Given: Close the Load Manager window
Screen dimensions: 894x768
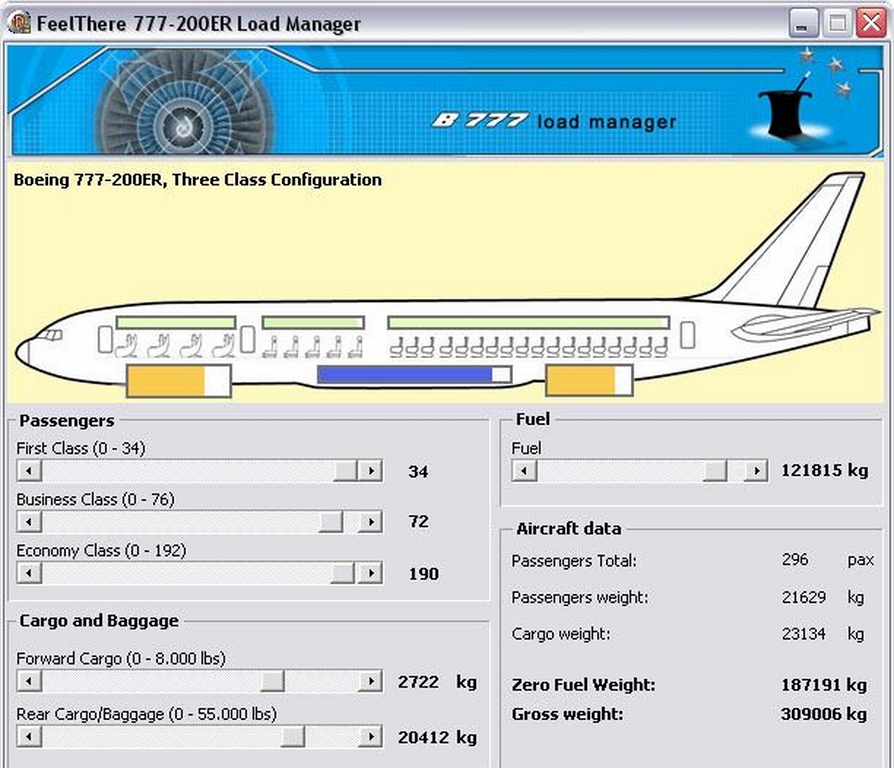Looking at the screenshot, I should click(871, 23).
